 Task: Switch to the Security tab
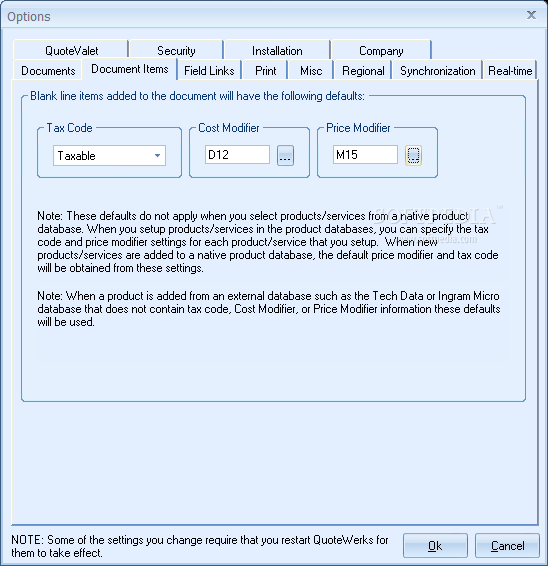176,50
